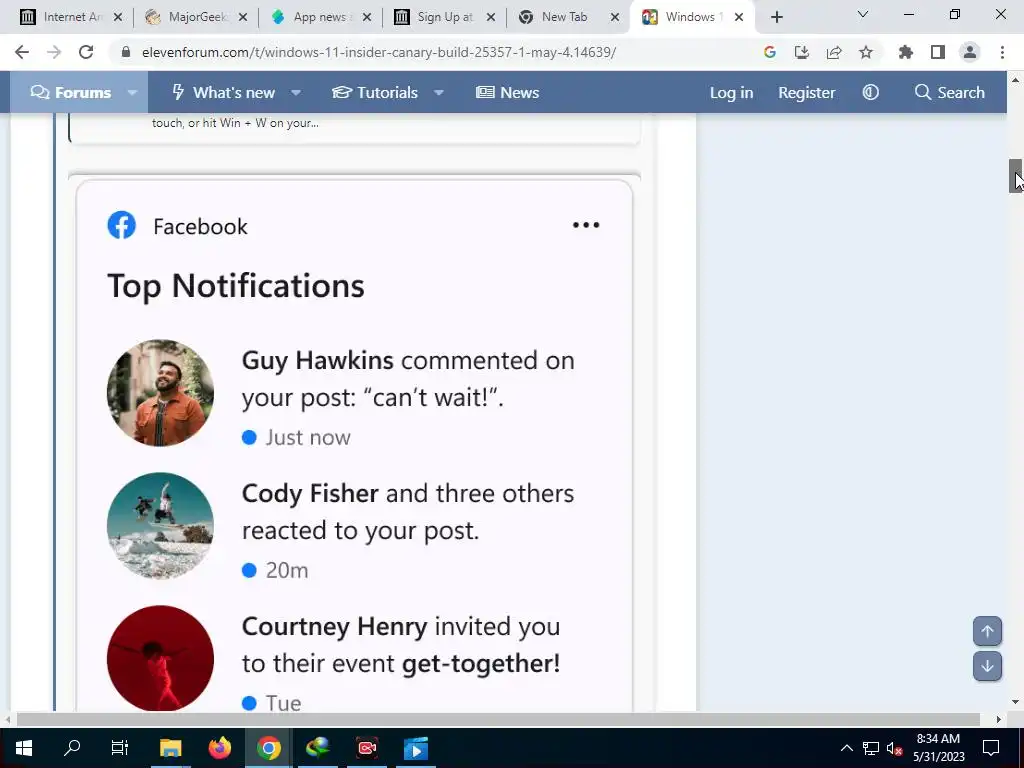Click the install app icon in address bar
The image size is (1024, 768).
coord(802,52)
